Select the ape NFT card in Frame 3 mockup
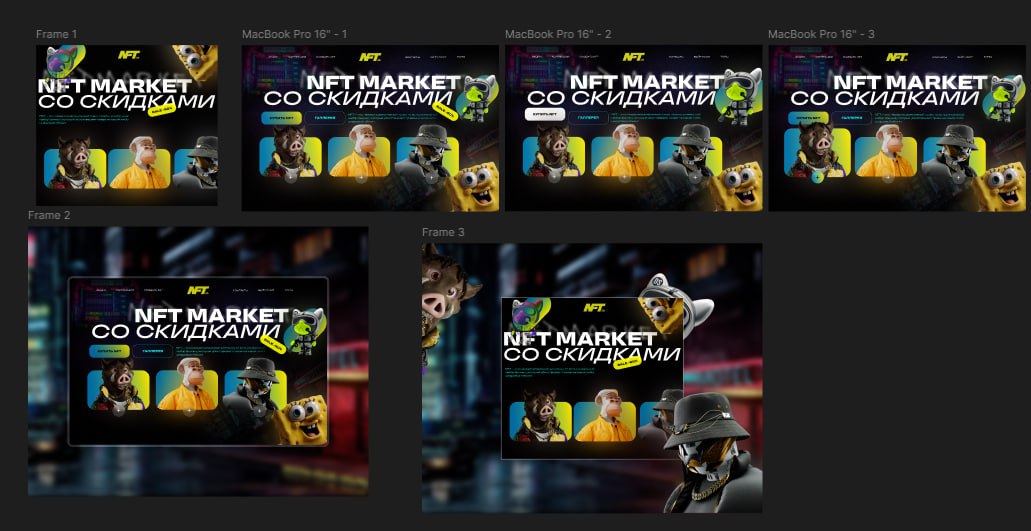1031x531 pixels. (605, 417)
